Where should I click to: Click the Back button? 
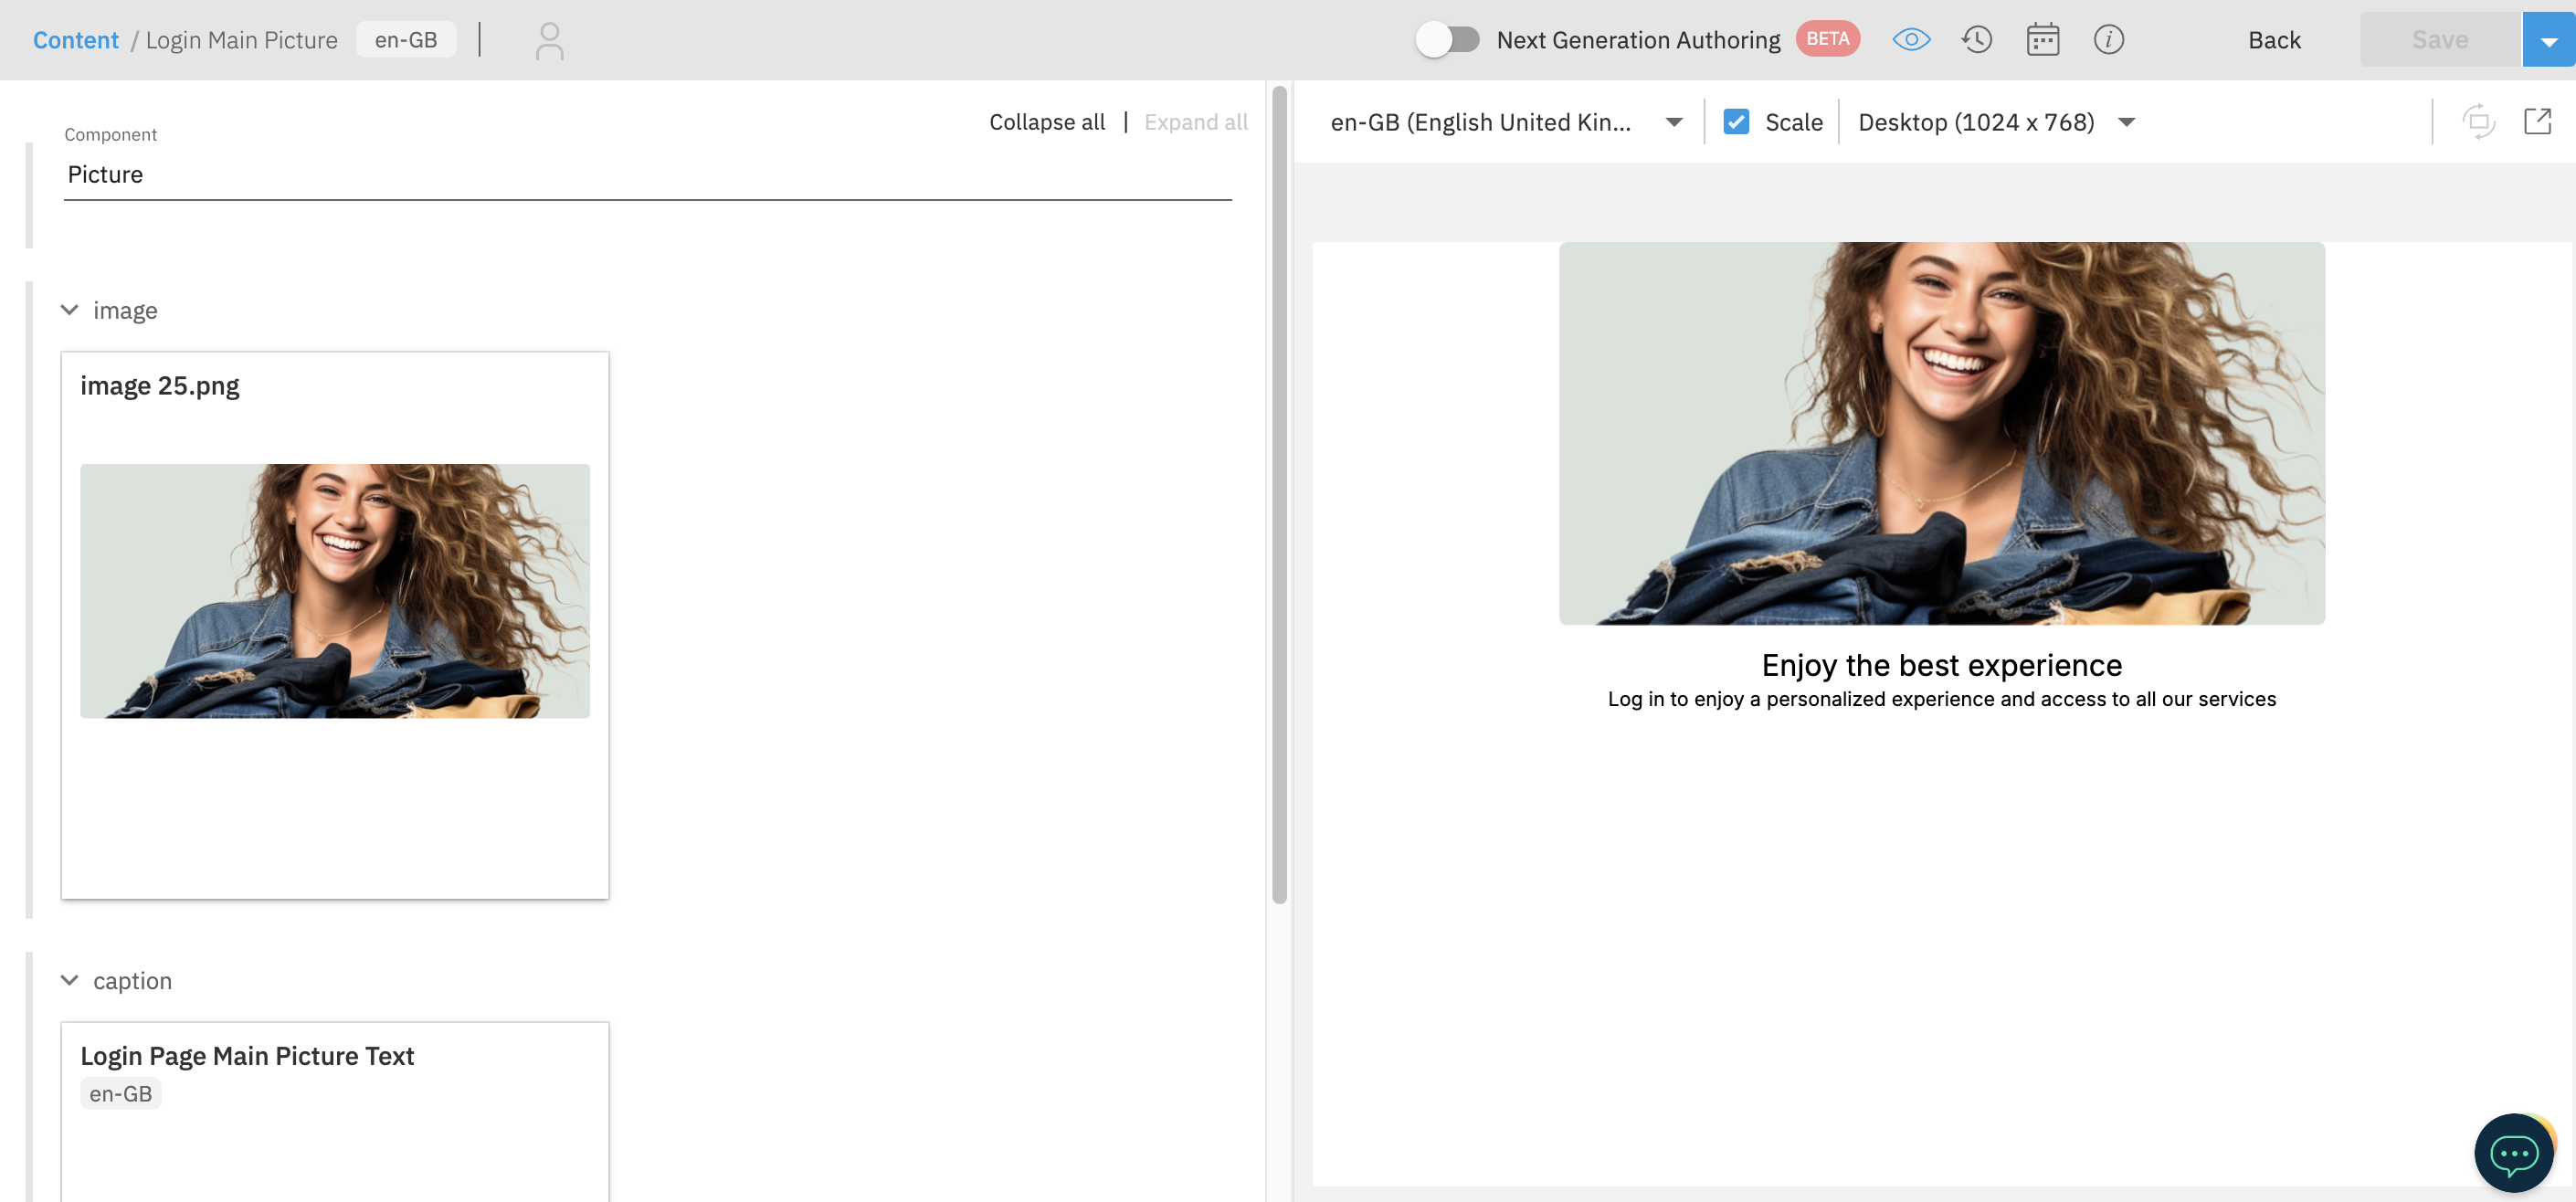coord(2274,40)
